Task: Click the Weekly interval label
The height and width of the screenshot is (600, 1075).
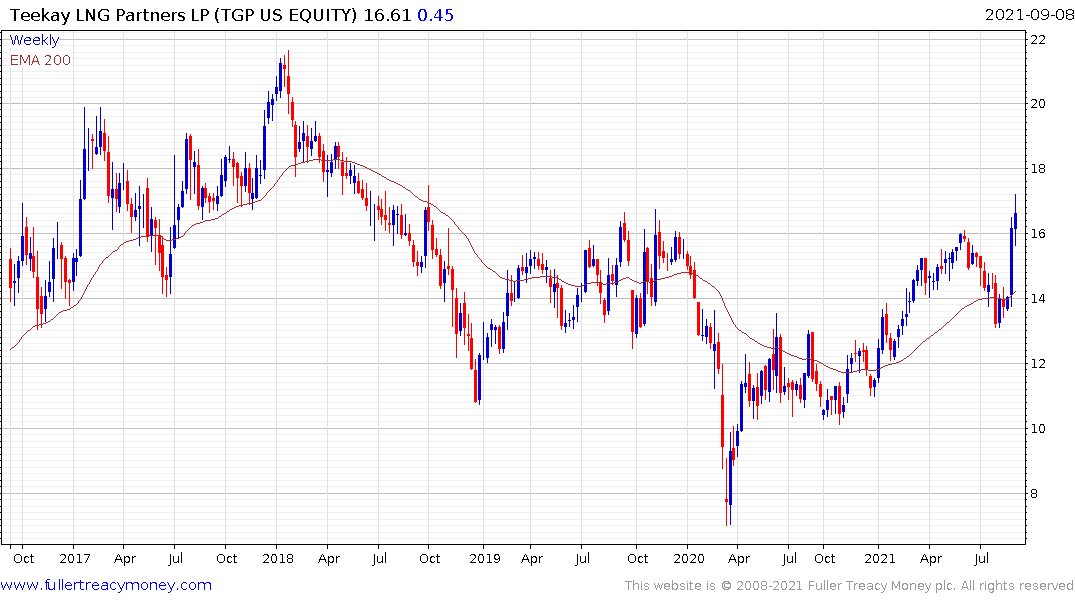Action: click(34, 40)
